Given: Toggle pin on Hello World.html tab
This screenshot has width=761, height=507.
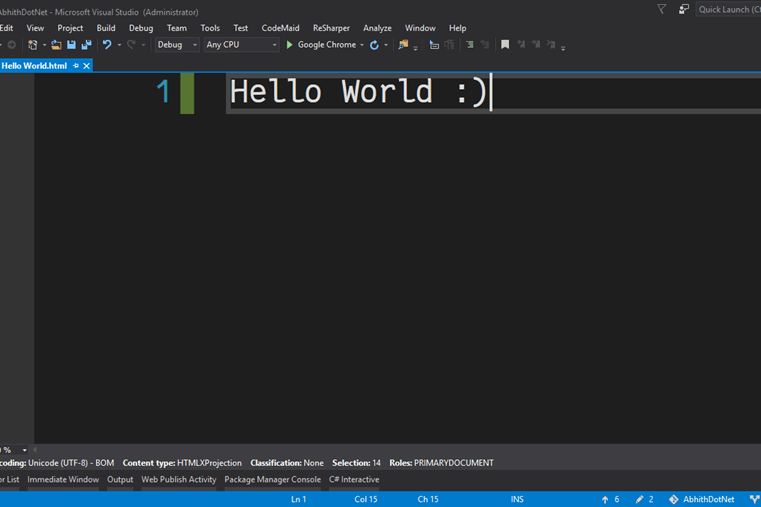Looking at the screenshot, I should tap(75, 66).
